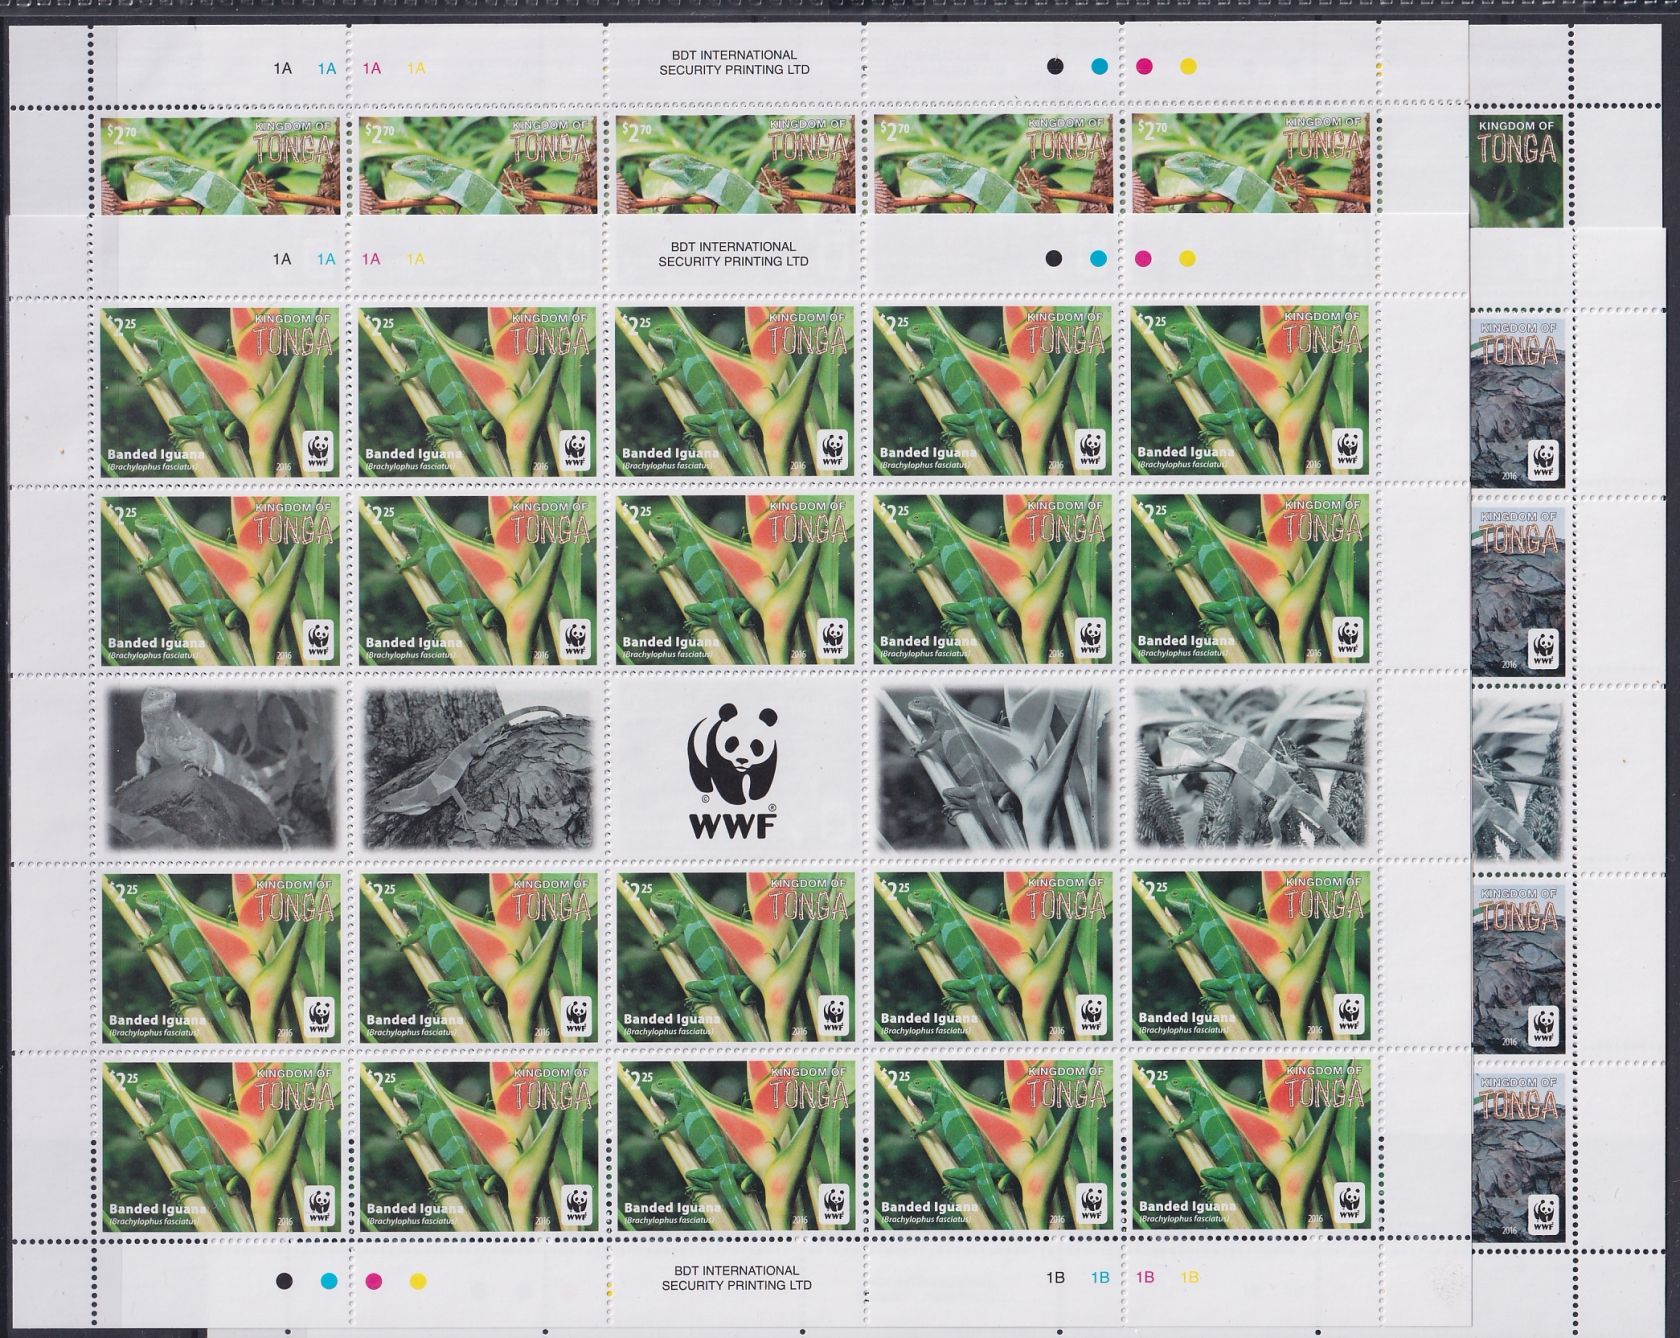1680x1338 pixels.
Task: Select the first $2.70 Tonga stamp on the back sheet
Action: coord(221,164)
